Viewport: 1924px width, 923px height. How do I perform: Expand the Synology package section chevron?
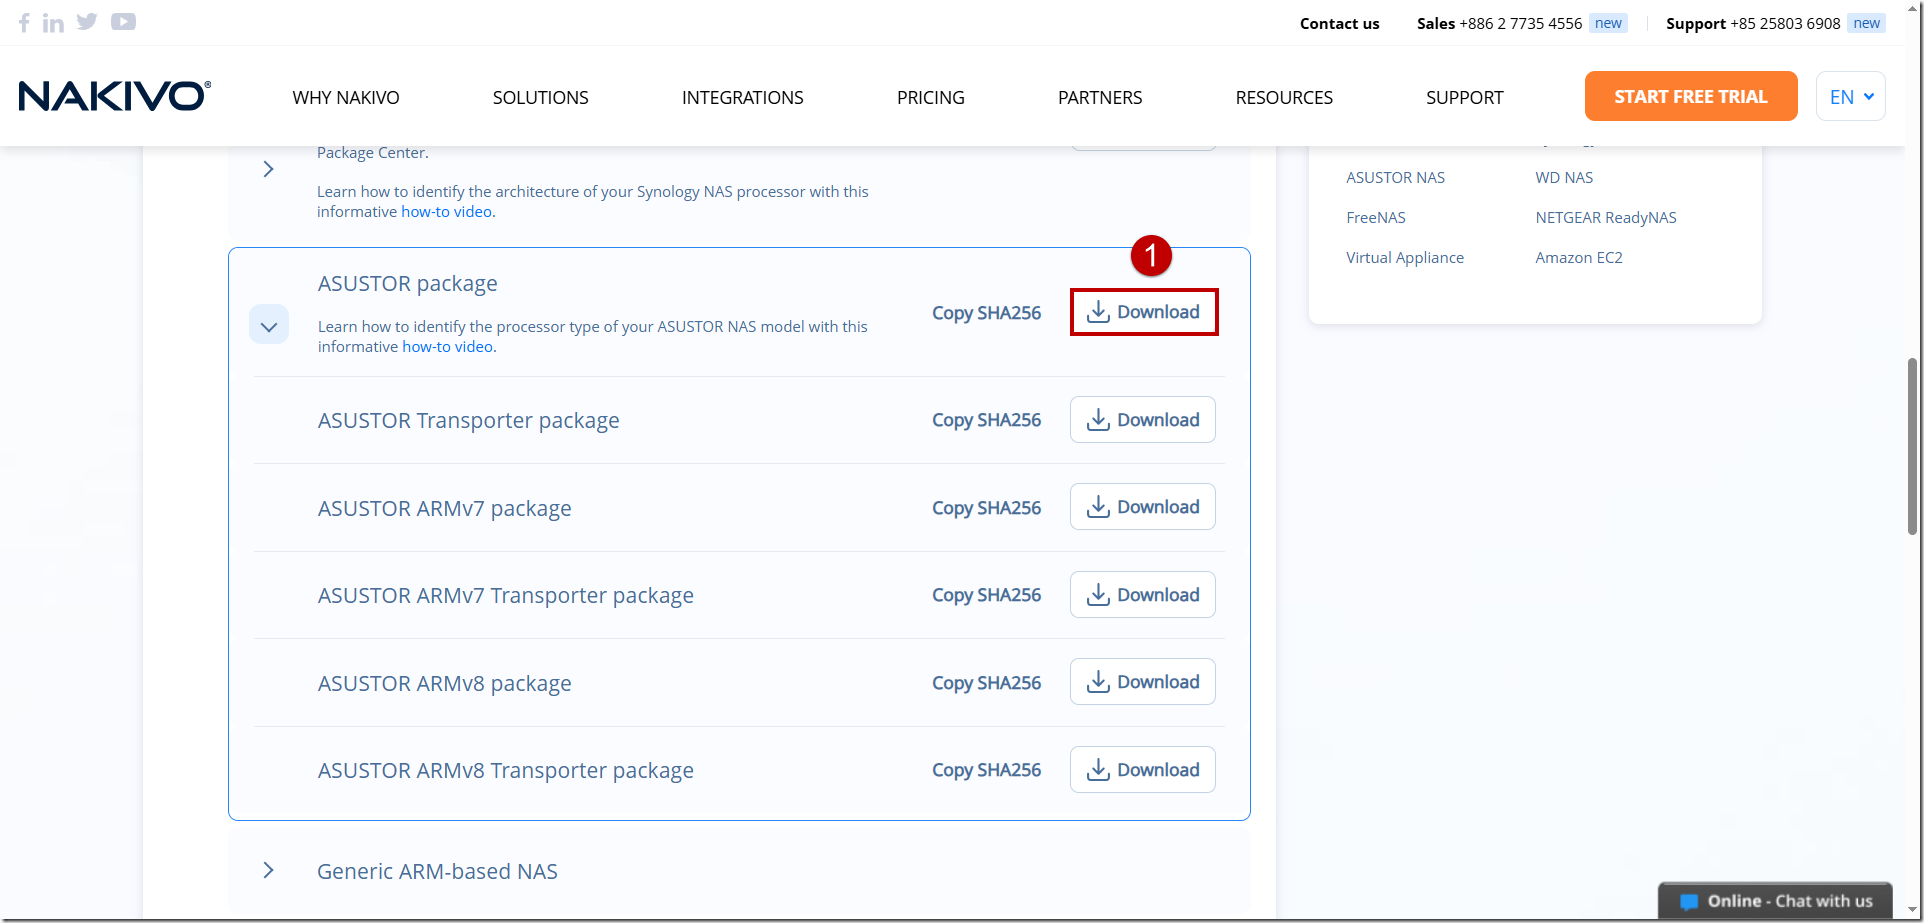pyautogui.click(x=268, y=169)
